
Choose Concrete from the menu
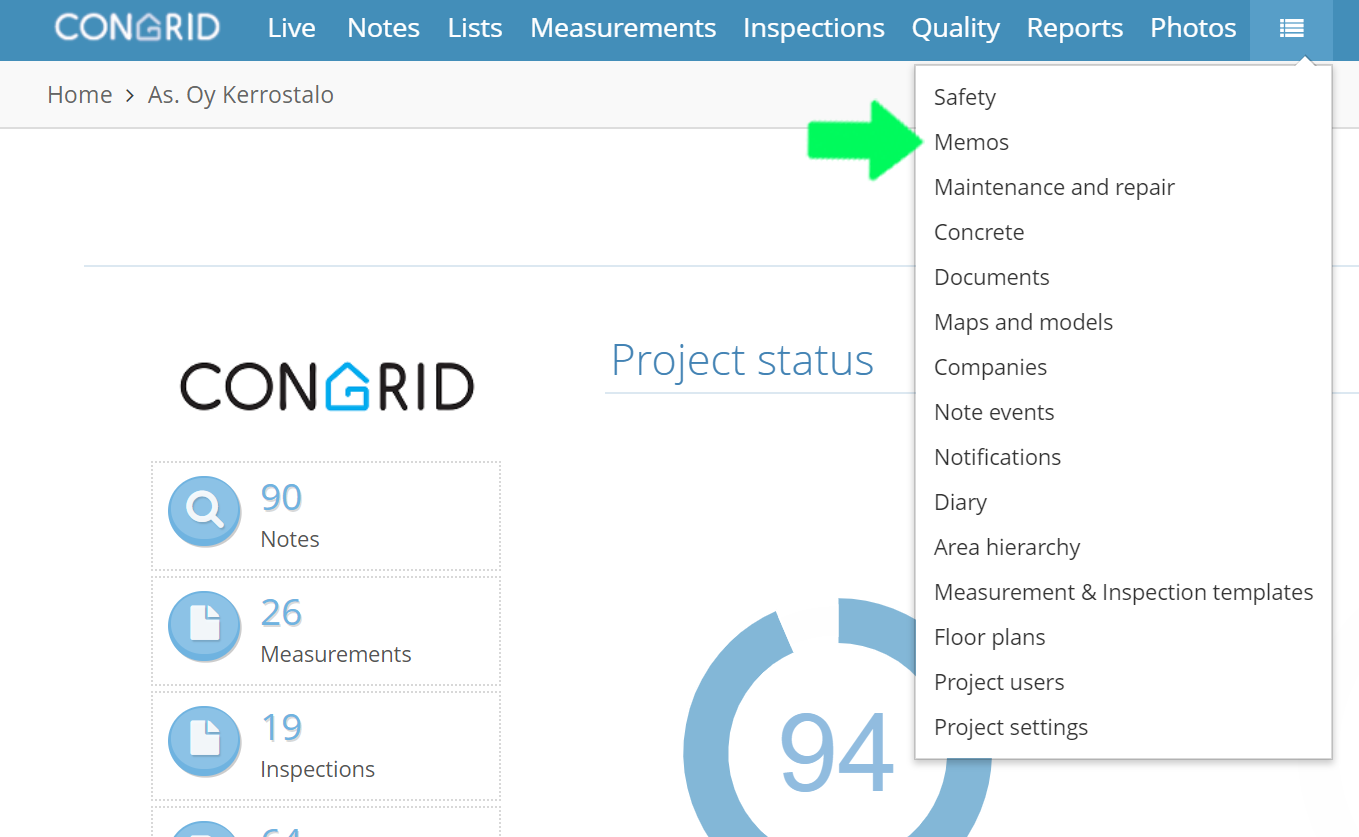tap(979, 232)
